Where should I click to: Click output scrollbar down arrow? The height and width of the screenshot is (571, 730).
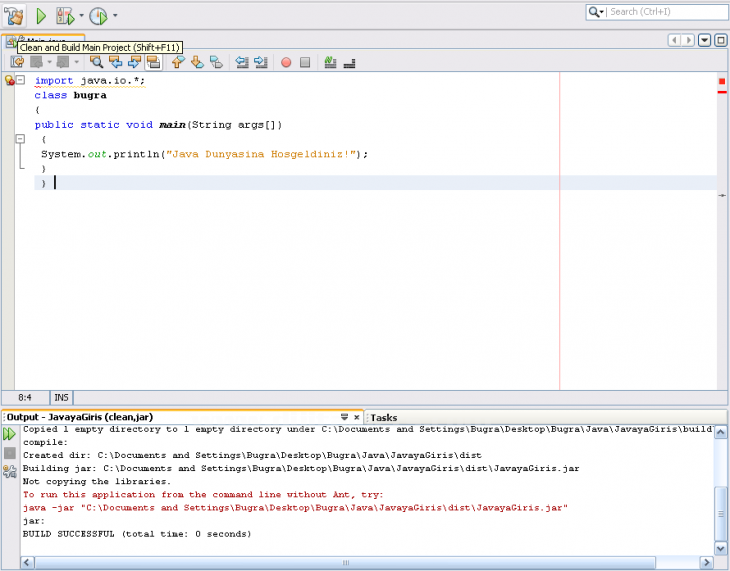point(721,548)
